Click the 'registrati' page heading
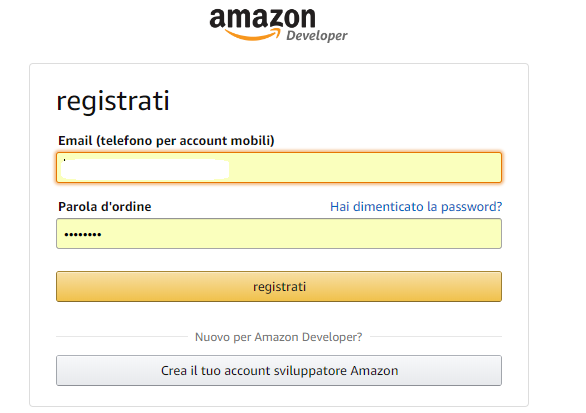This screenshot has height=413, width=586. coord(113,101)
